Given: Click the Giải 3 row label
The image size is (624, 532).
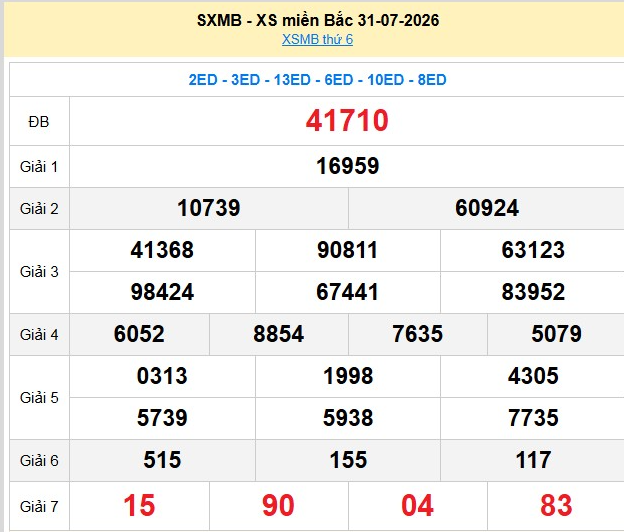Looking at the screenshot, I should pos(39,272).
